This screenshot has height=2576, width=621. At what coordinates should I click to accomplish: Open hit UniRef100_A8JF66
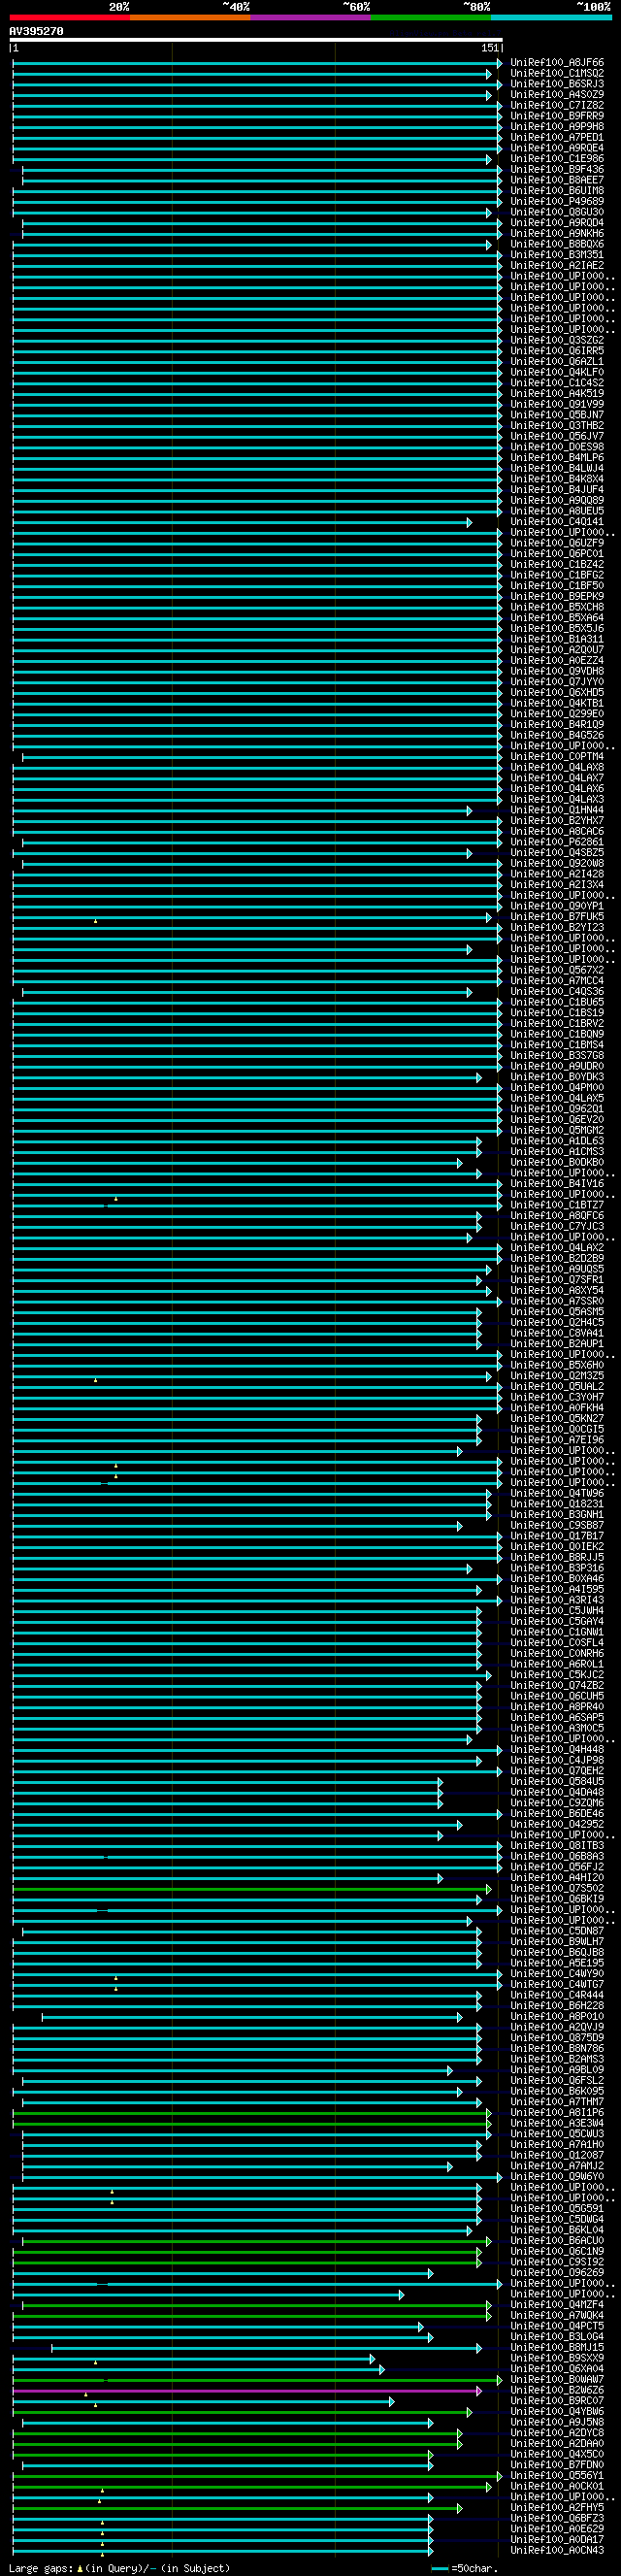(x=557, y=62)
